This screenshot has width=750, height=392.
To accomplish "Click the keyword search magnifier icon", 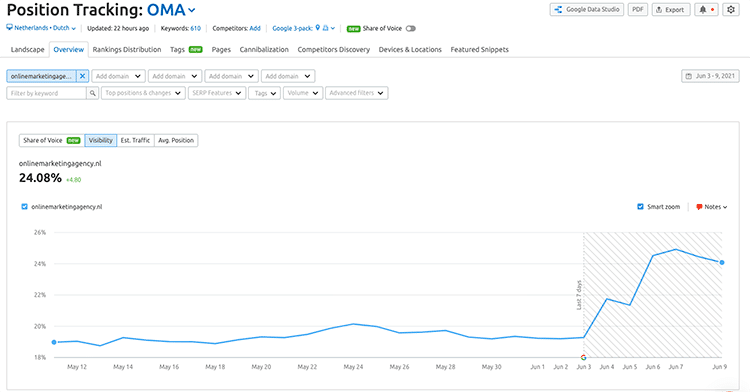I will 93,93.
